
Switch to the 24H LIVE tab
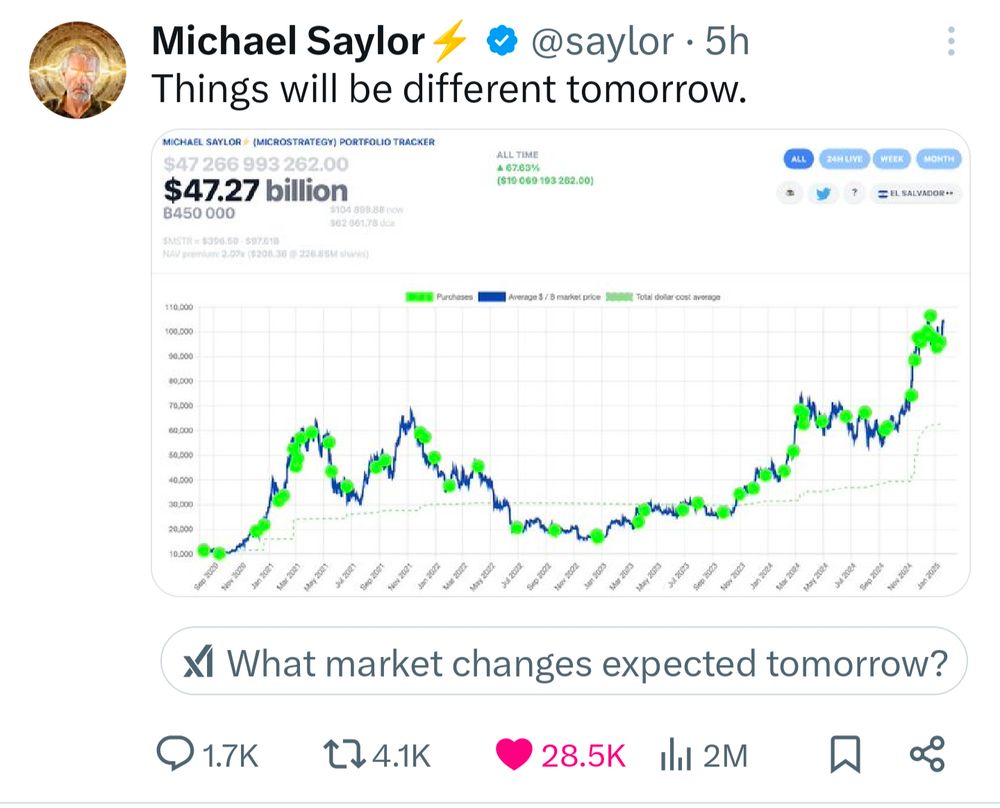tap(844, 159)
